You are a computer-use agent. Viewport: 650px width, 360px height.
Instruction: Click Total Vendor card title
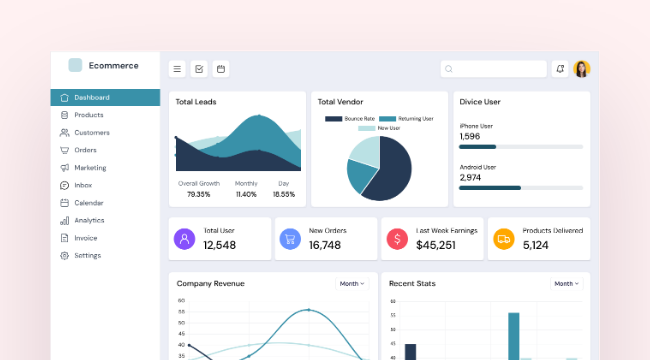click(x=340, y=102)
